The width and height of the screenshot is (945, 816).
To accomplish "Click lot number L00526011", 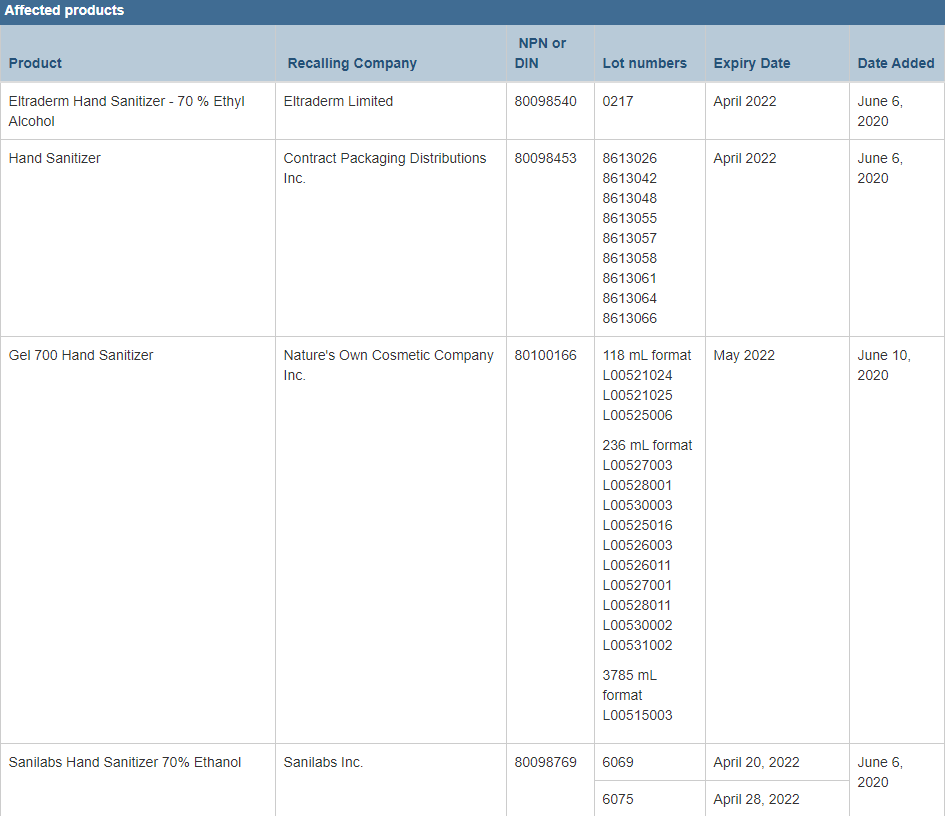I will [636, 565].
